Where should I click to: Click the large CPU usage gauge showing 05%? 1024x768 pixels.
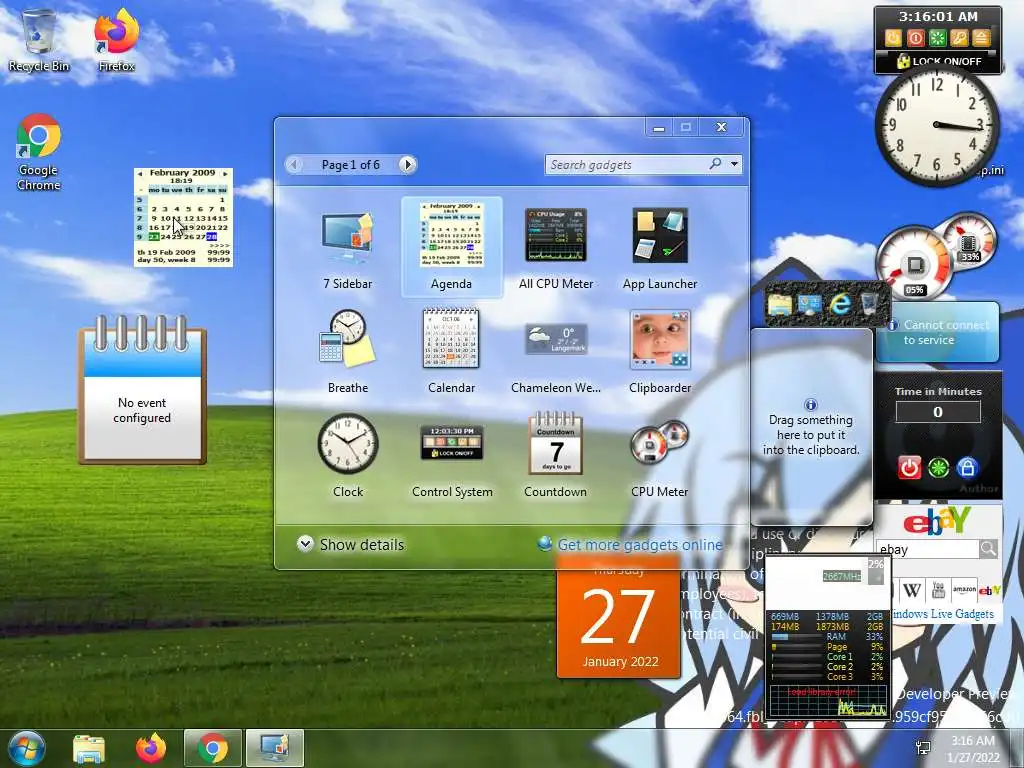tap(914, 263)
